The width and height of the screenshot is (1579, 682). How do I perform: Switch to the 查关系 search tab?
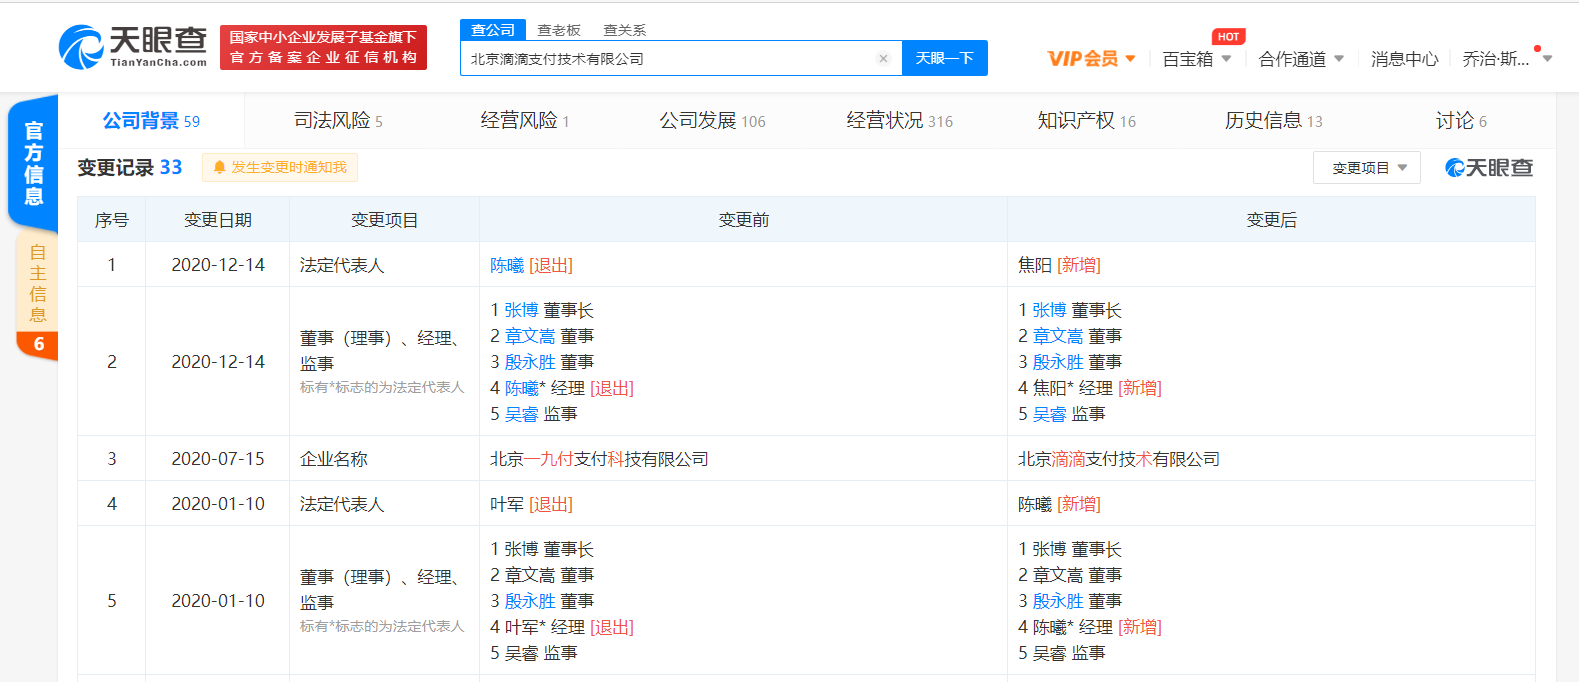tap(625, 30)
